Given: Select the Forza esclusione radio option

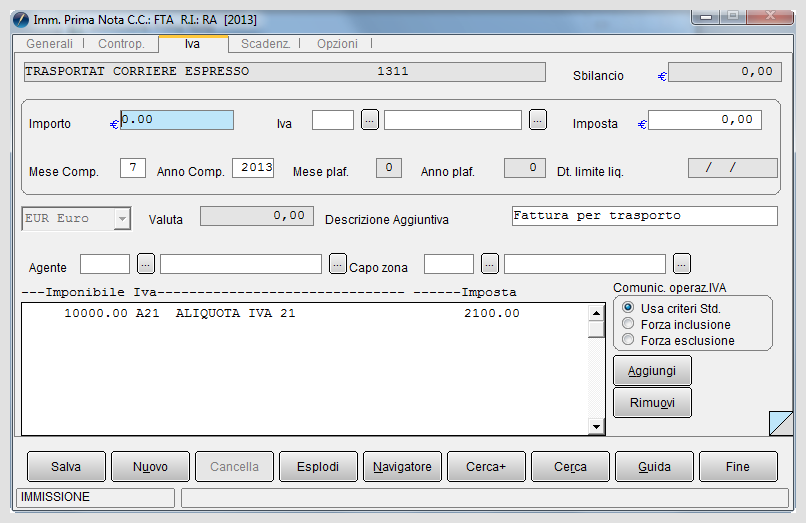Looking at the screenshot, I should [628, 339].
